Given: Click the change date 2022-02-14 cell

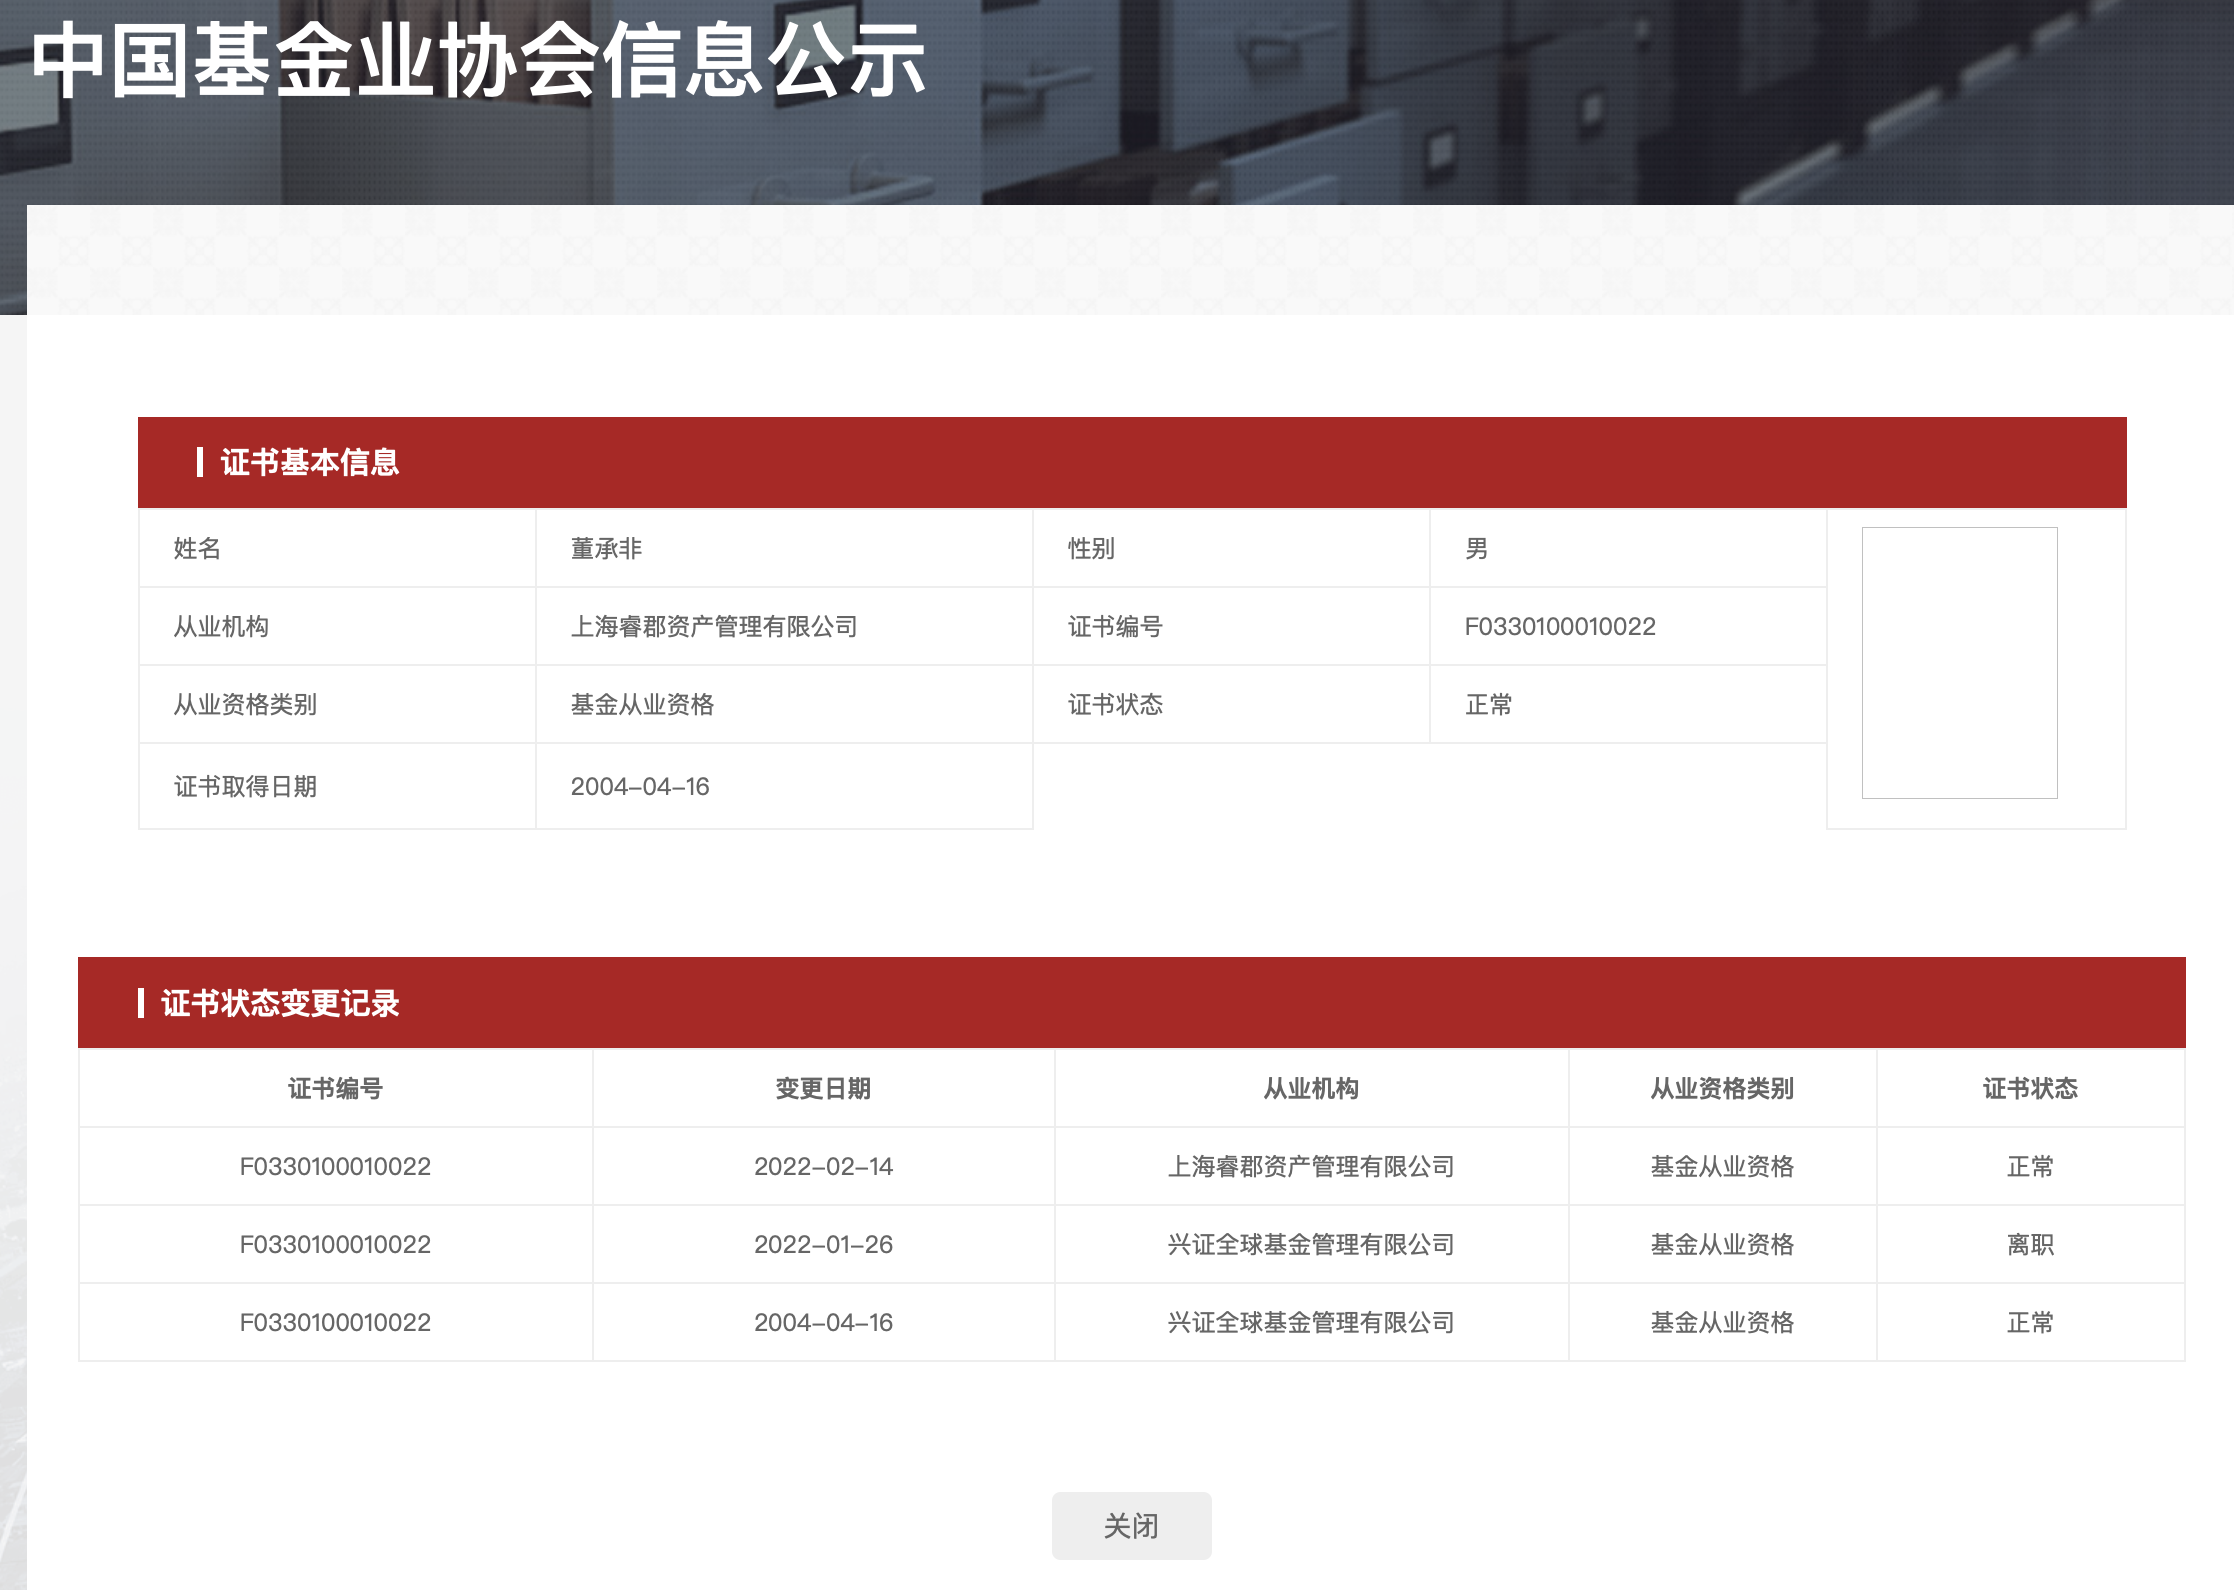Looking at the screenshot, I should pyautogui.click(x=823, y=1166).
